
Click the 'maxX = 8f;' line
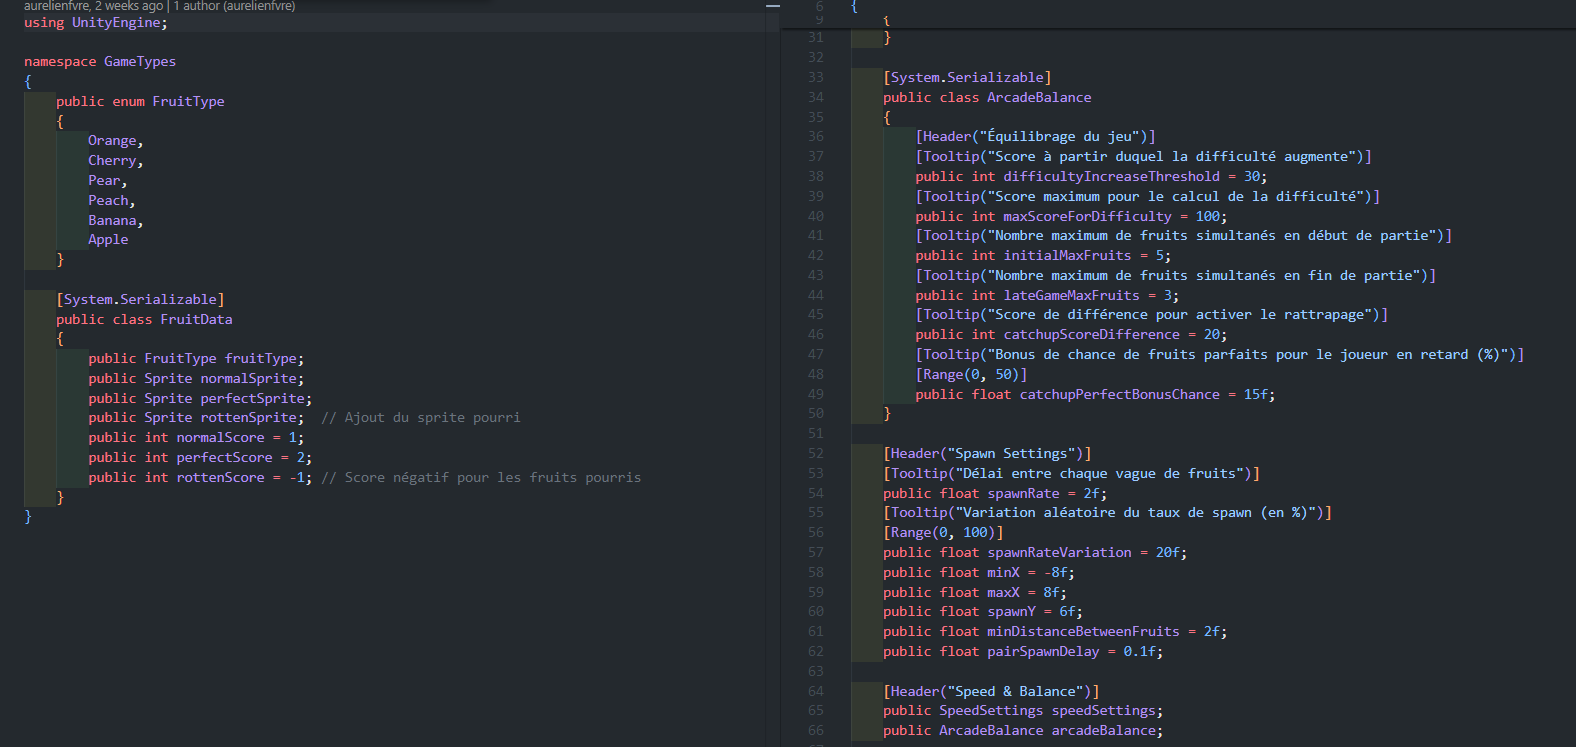coord(975,593)
